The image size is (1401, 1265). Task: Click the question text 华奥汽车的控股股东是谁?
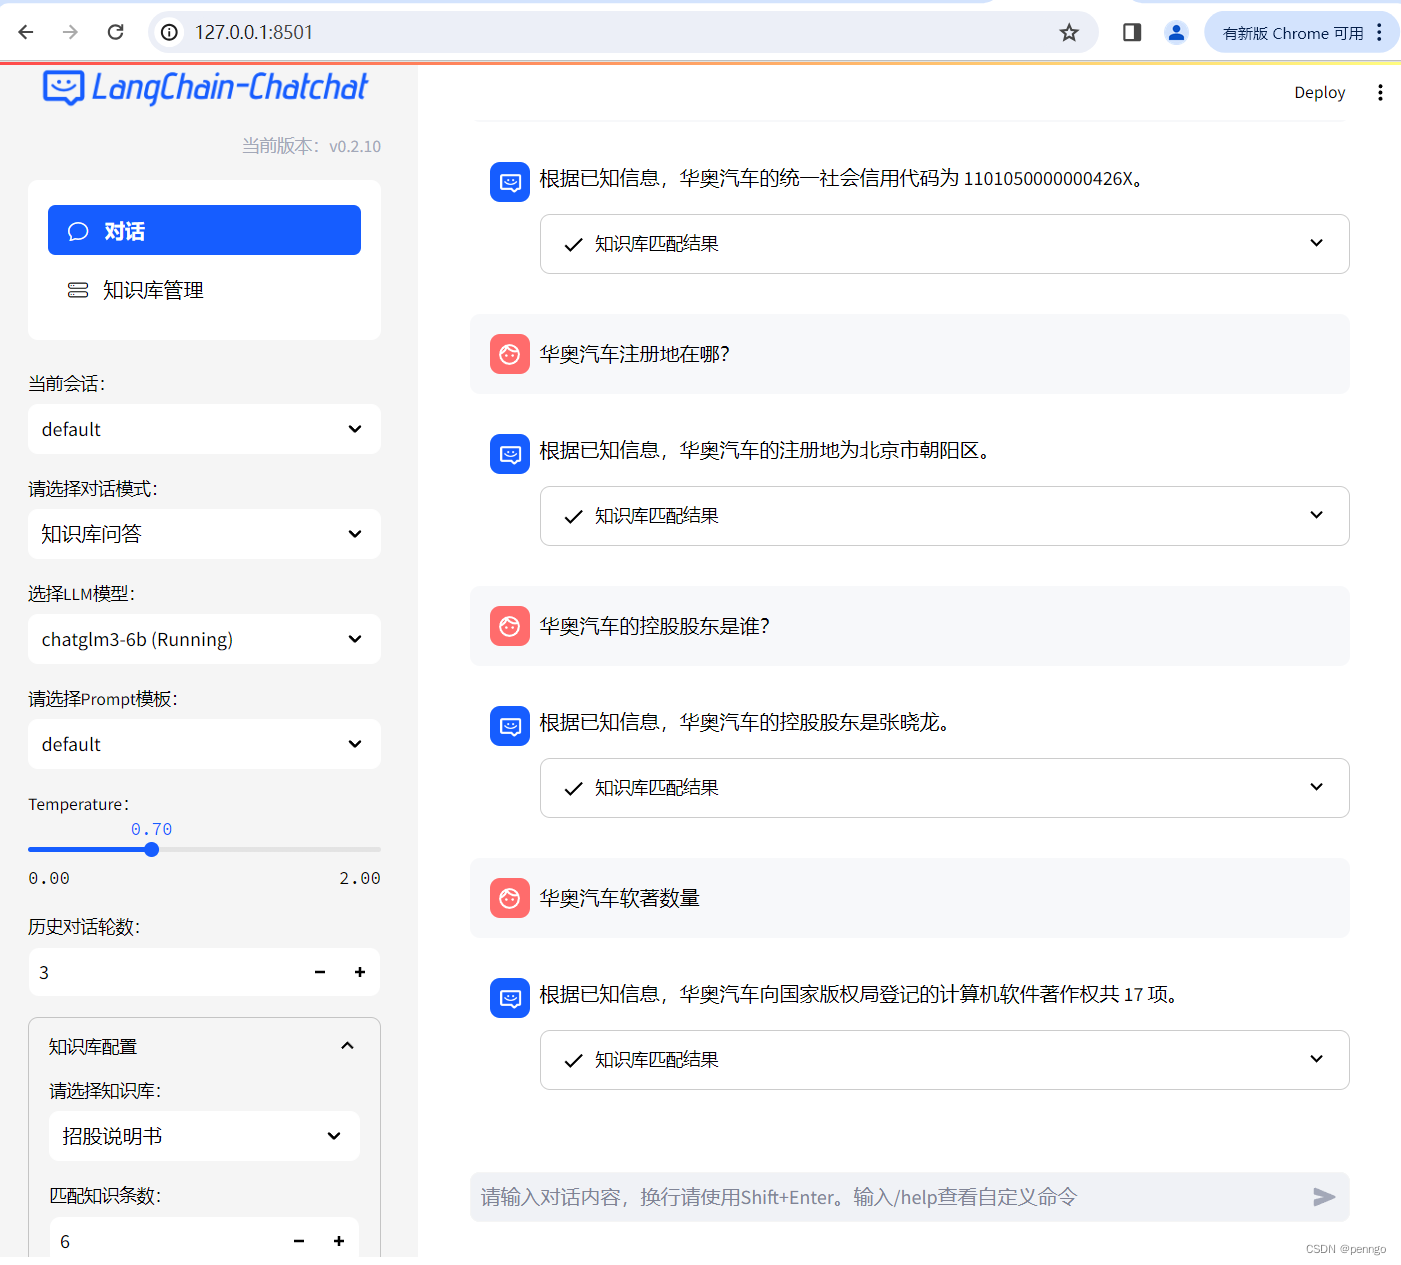click(655, 626)
